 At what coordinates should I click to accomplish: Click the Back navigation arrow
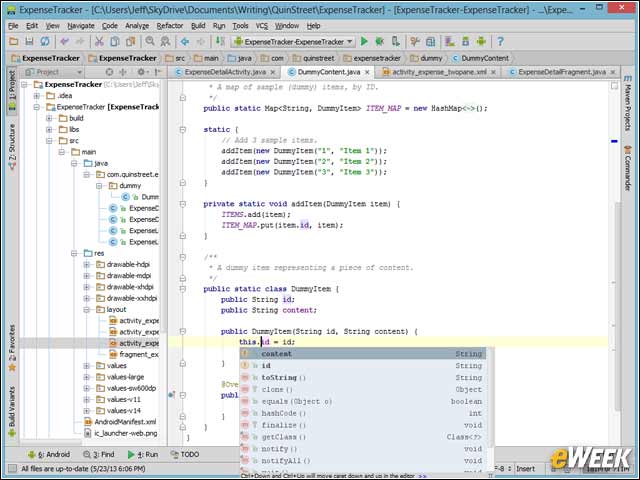185,41
